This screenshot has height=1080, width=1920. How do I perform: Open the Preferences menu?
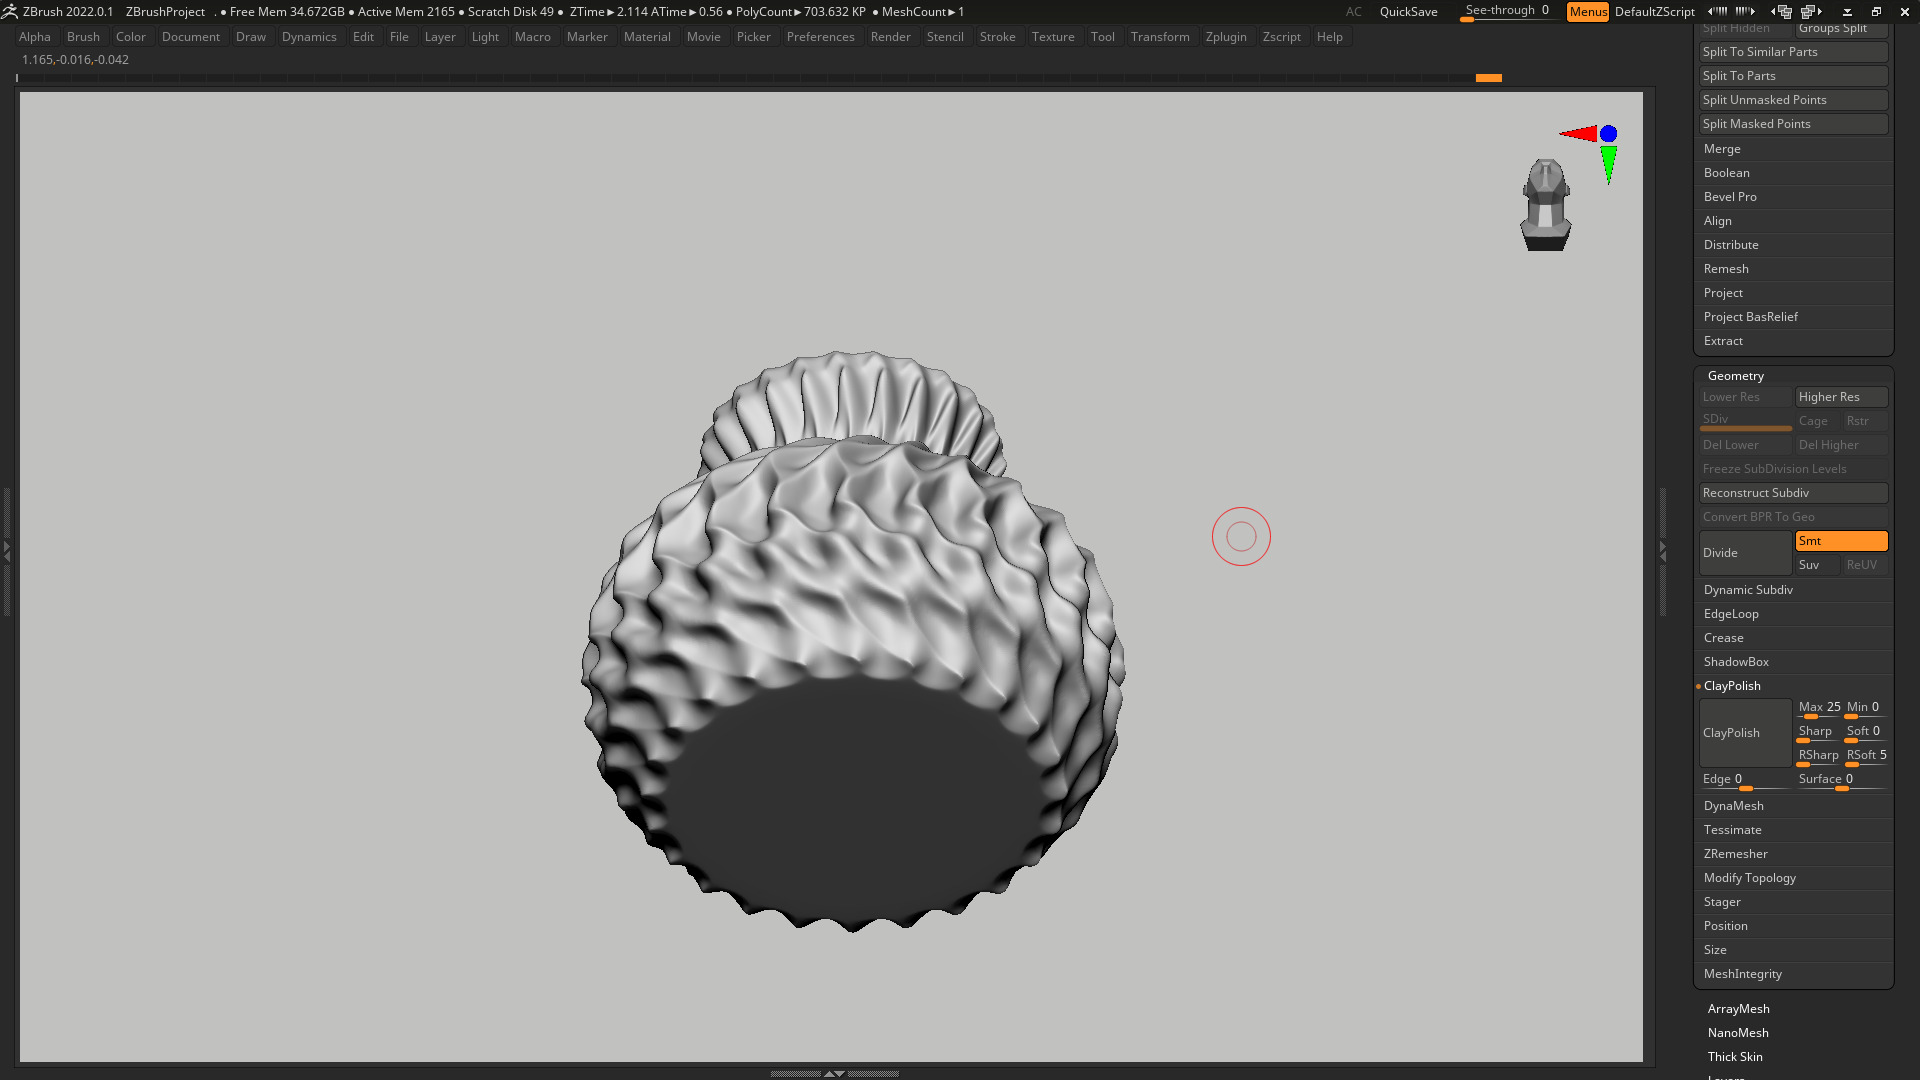[x=820, y=37]
